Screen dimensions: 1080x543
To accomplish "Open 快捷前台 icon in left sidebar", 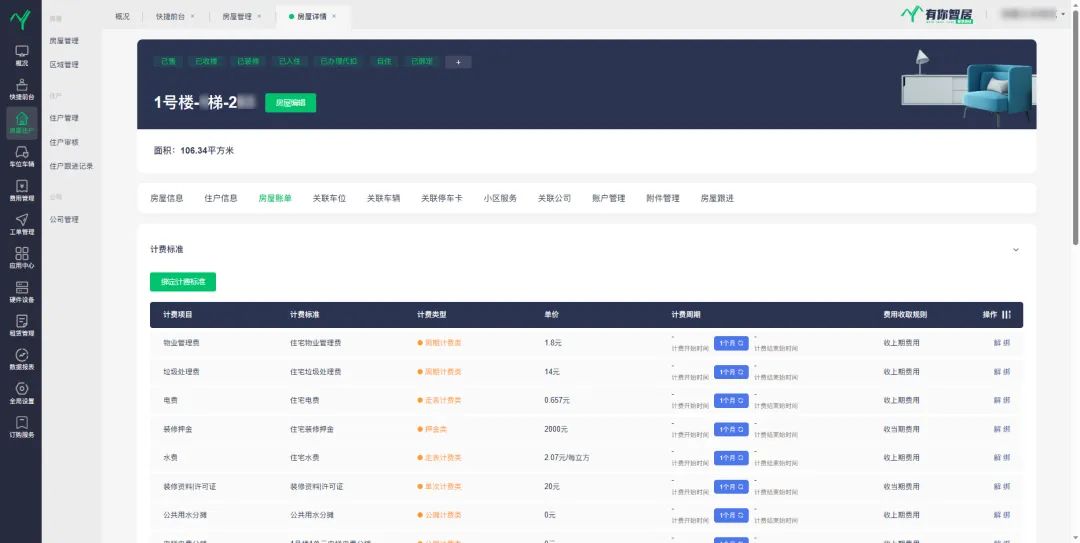I will click(x=21, y=89).
